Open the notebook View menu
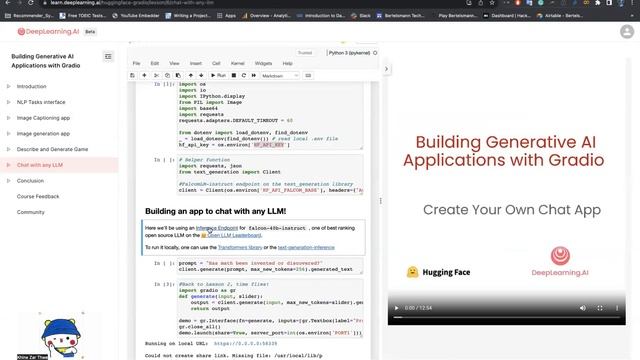 (x=174, y=63)
